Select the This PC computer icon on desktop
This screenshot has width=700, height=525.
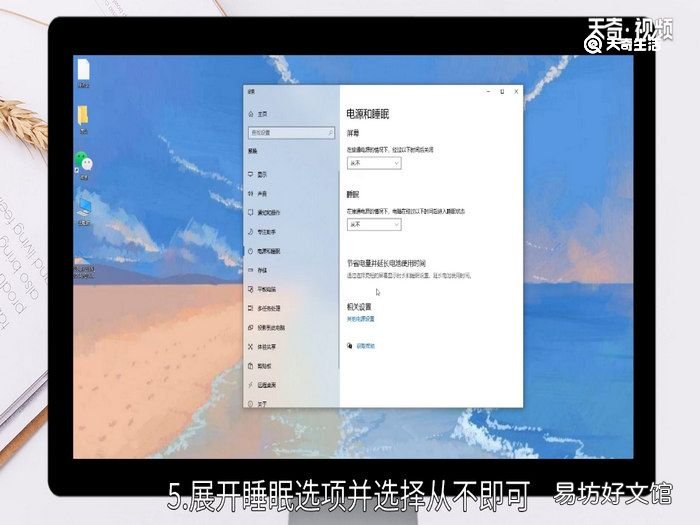84,212
